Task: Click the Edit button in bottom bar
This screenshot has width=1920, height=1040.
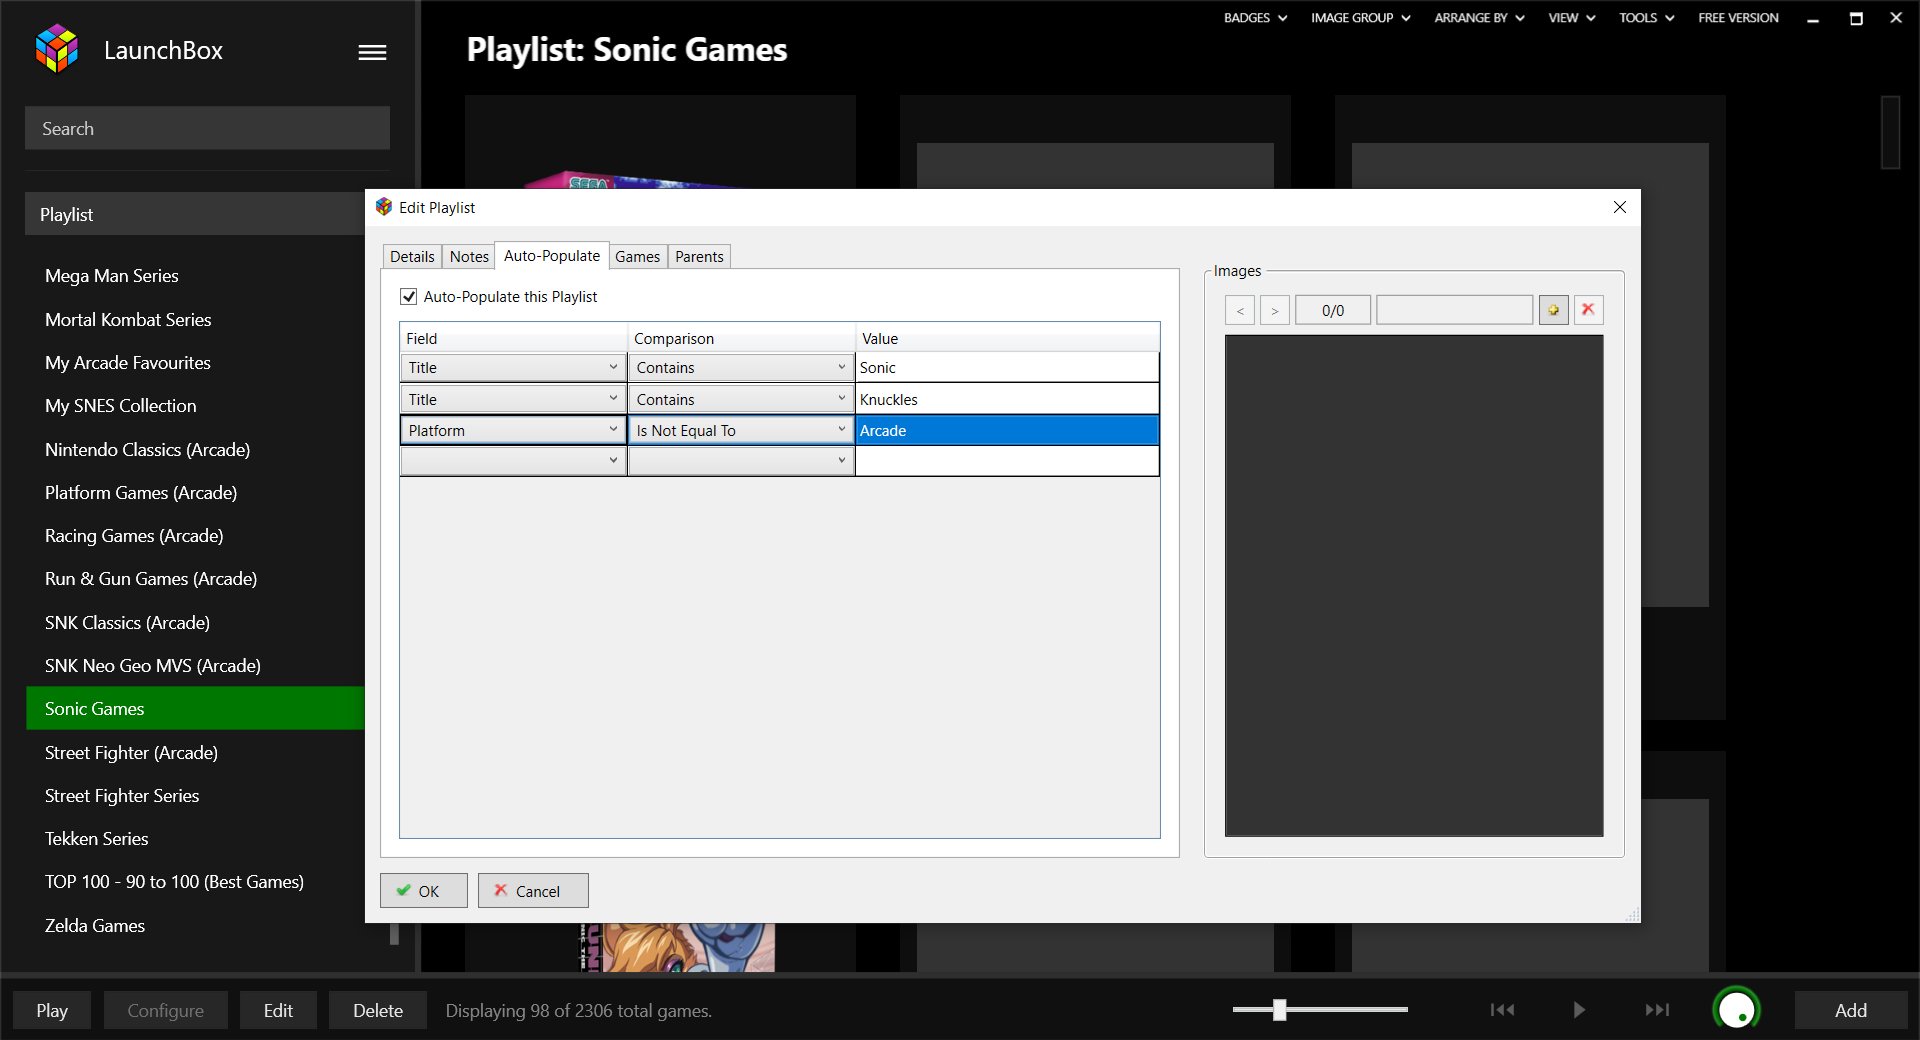Action: coord(278,1010)
